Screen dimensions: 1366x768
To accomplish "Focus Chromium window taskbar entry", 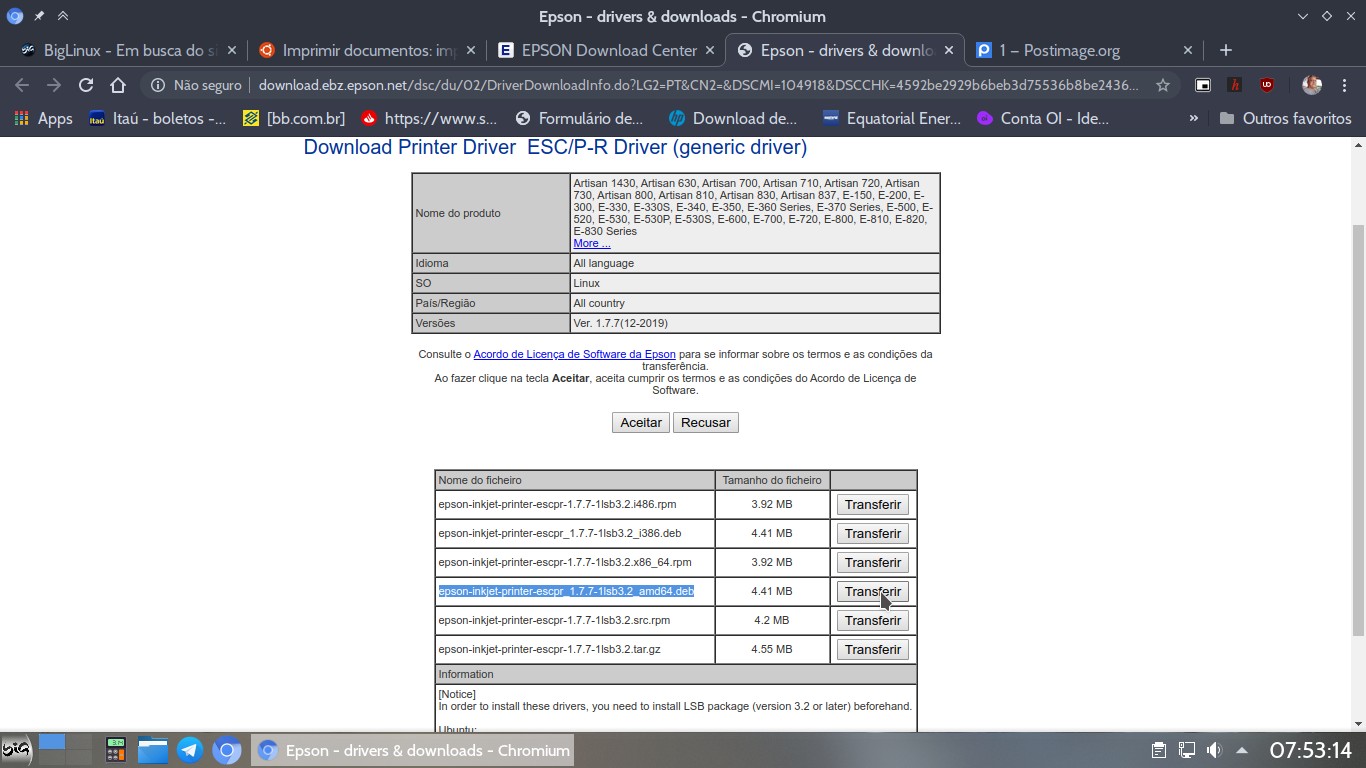I will tap(413, 750).
